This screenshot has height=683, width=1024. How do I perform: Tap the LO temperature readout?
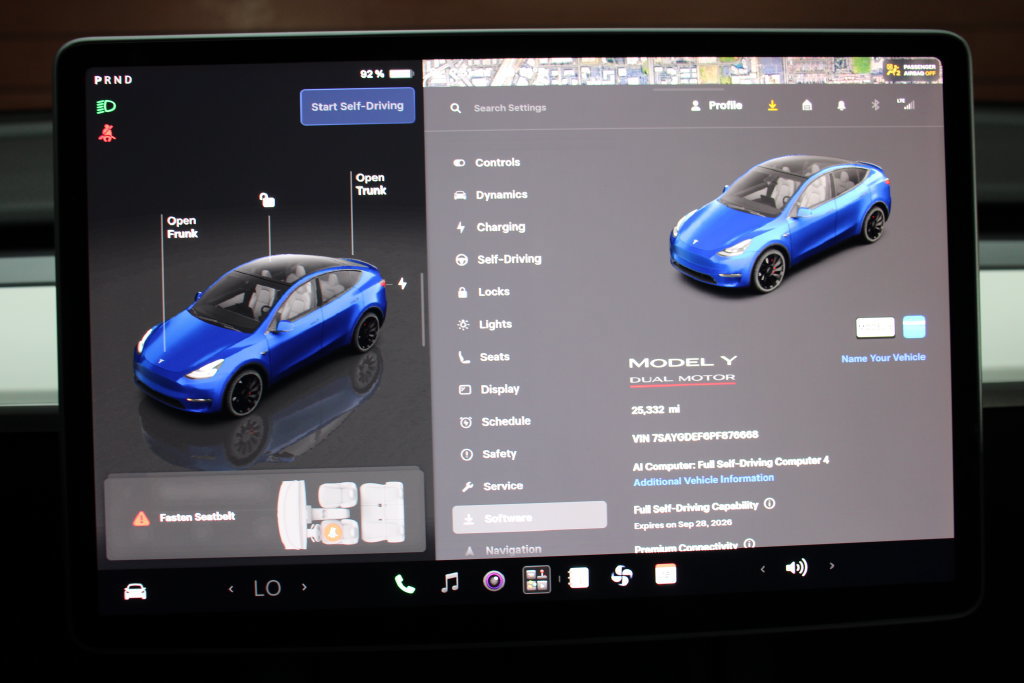point(267,588)
